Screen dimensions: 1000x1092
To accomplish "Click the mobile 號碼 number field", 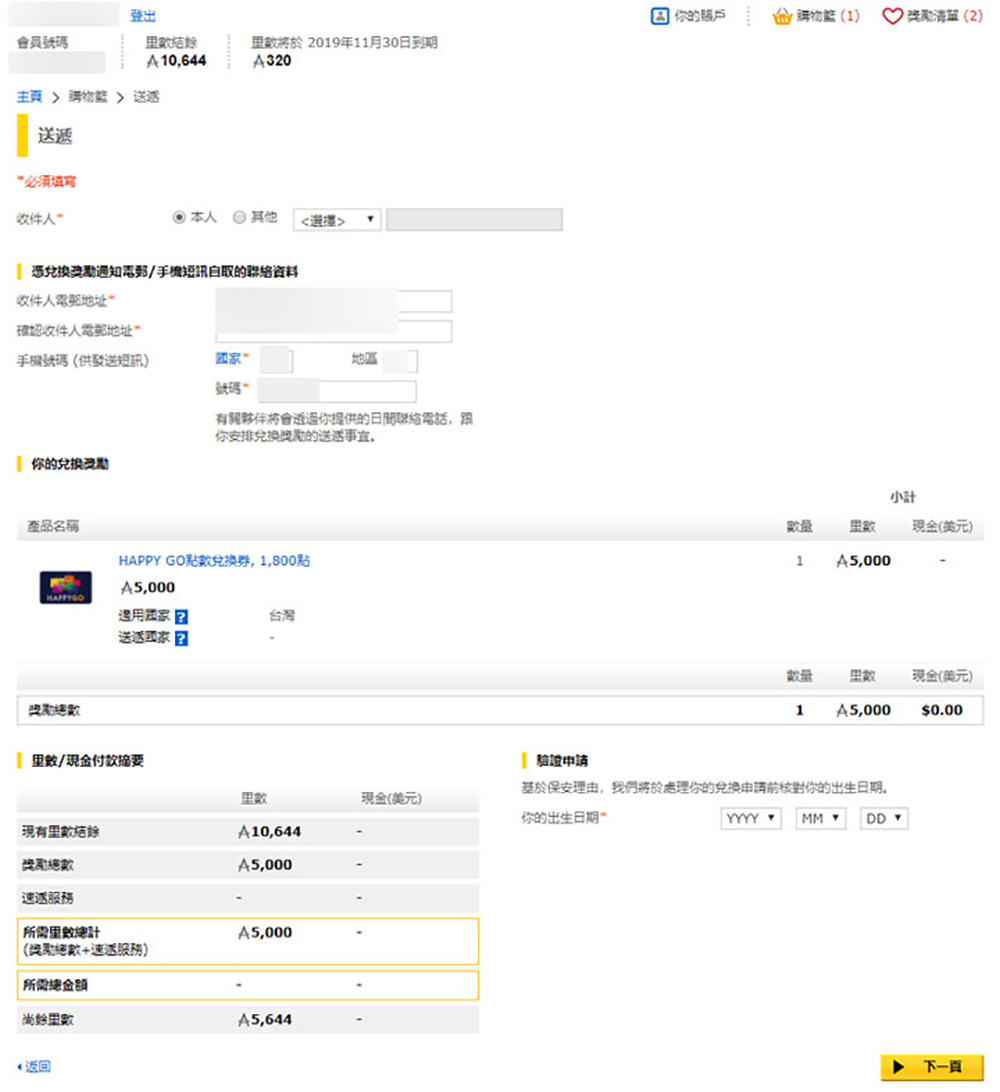I will [337, 391].
